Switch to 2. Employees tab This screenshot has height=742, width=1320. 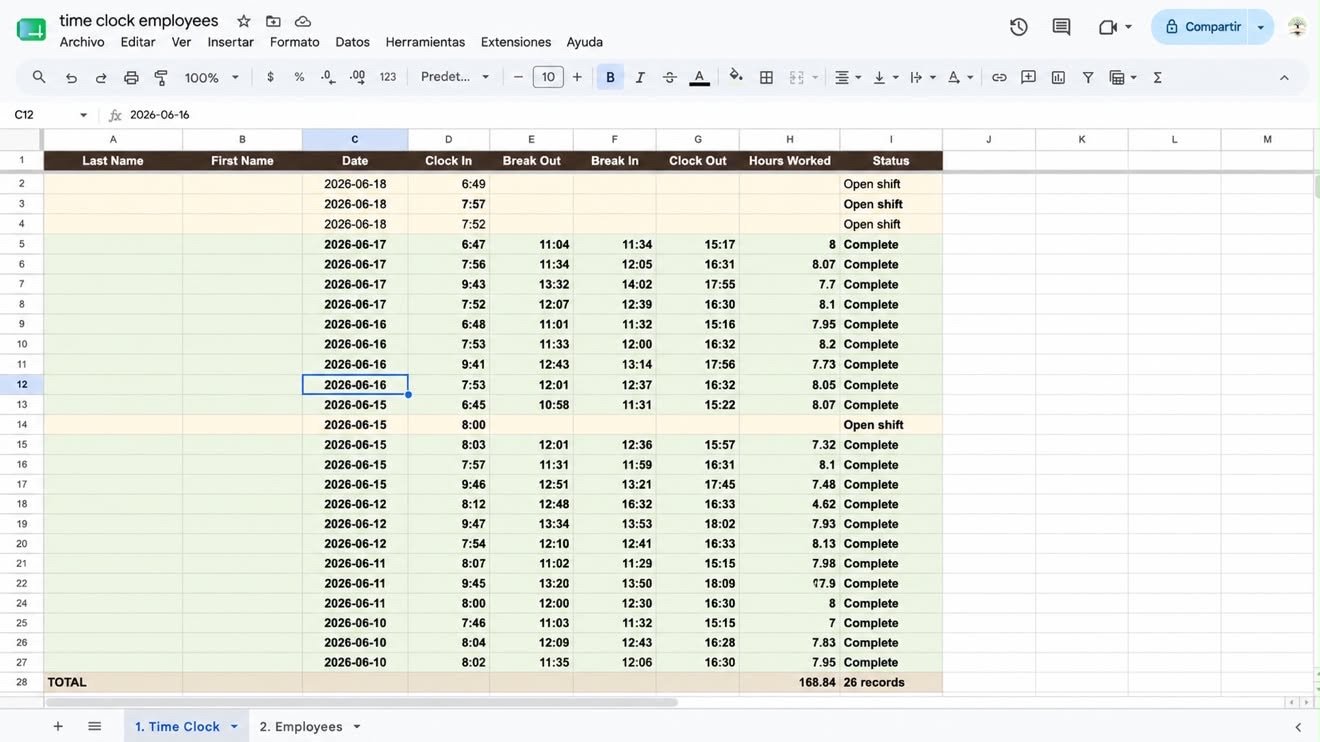pos(301,727)
